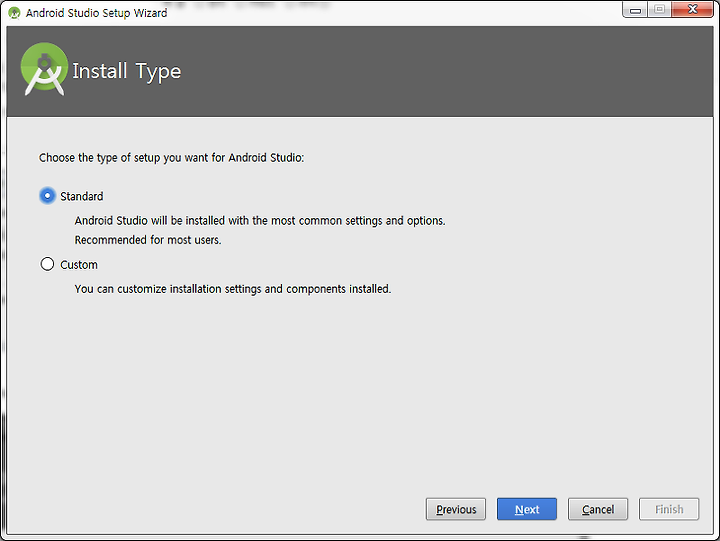This screenshot has height=541, width=720.
Task: Select the Standard install type radio button
Action: 47,196
